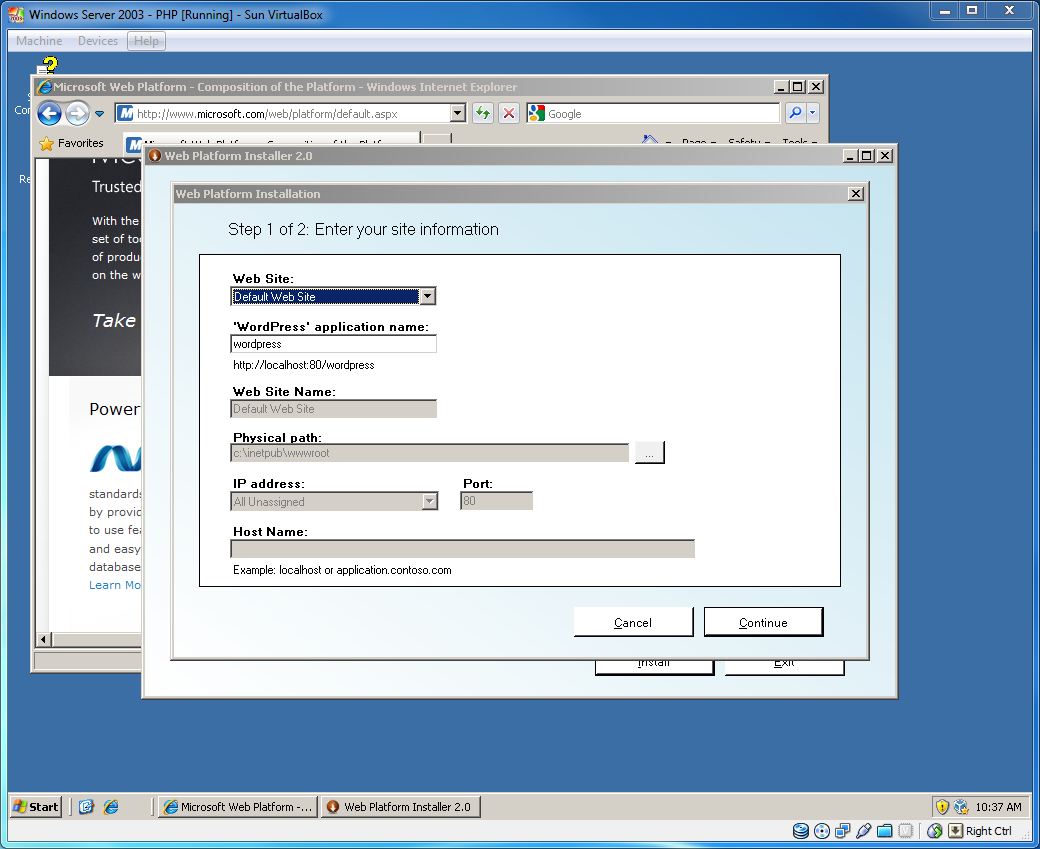
Task: Open the Help menu in VirtualBox
Action: 147,41
